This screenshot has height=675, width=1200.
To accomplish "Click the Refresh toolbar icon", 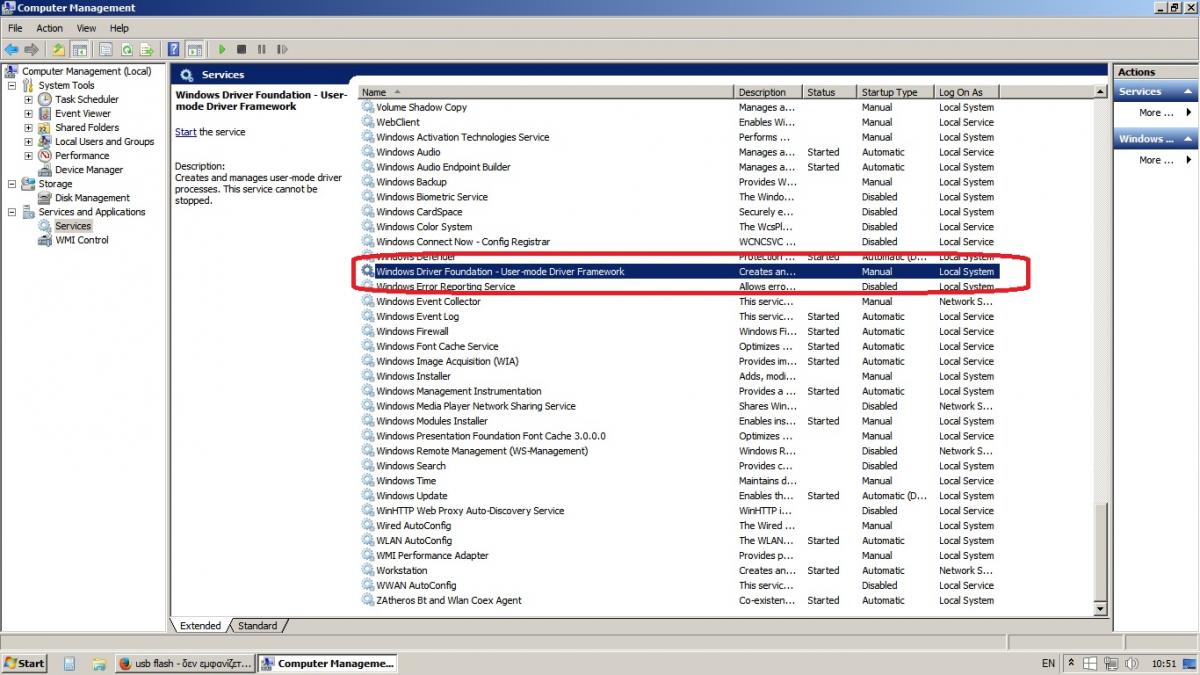I will [127, 49].
